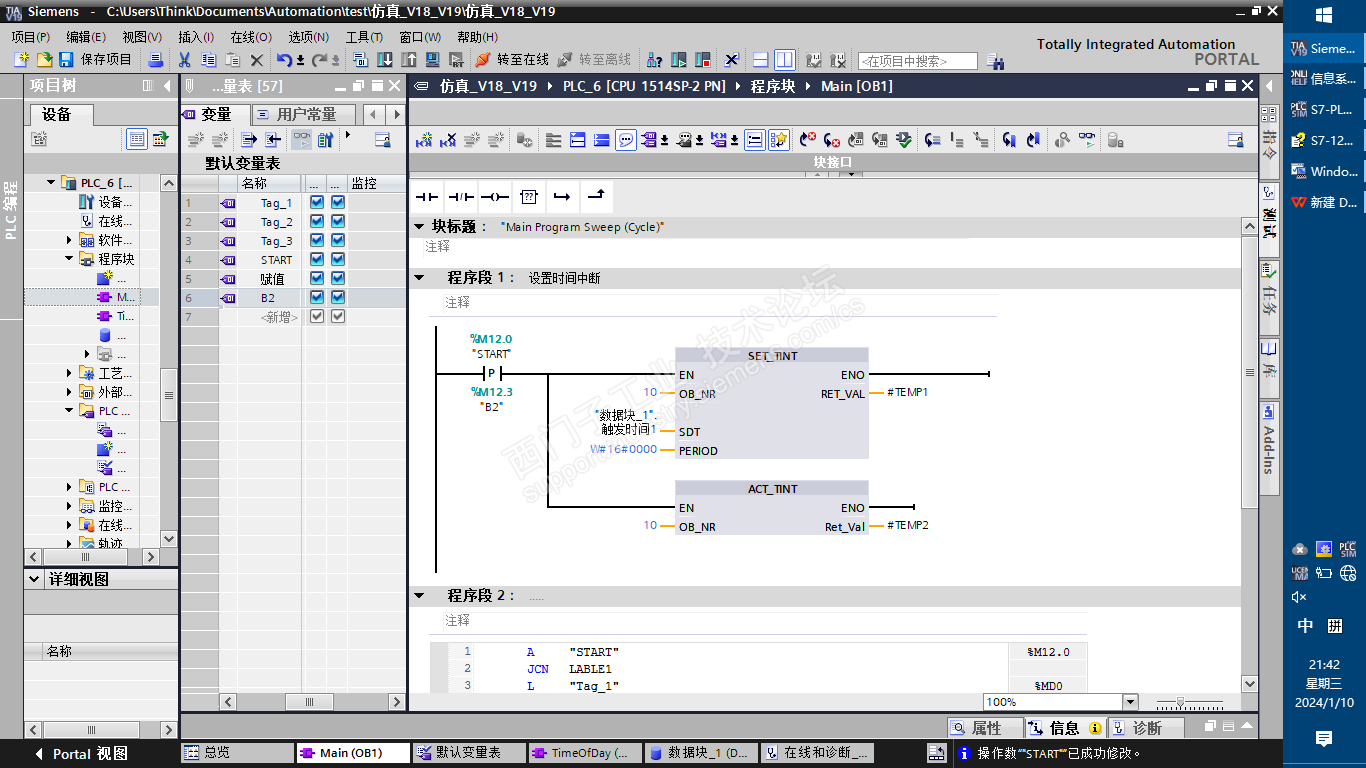Viewport: 1366px width, 768px height.
Task: Open the 项目(P) menu
Action: [x=30, y=37]
